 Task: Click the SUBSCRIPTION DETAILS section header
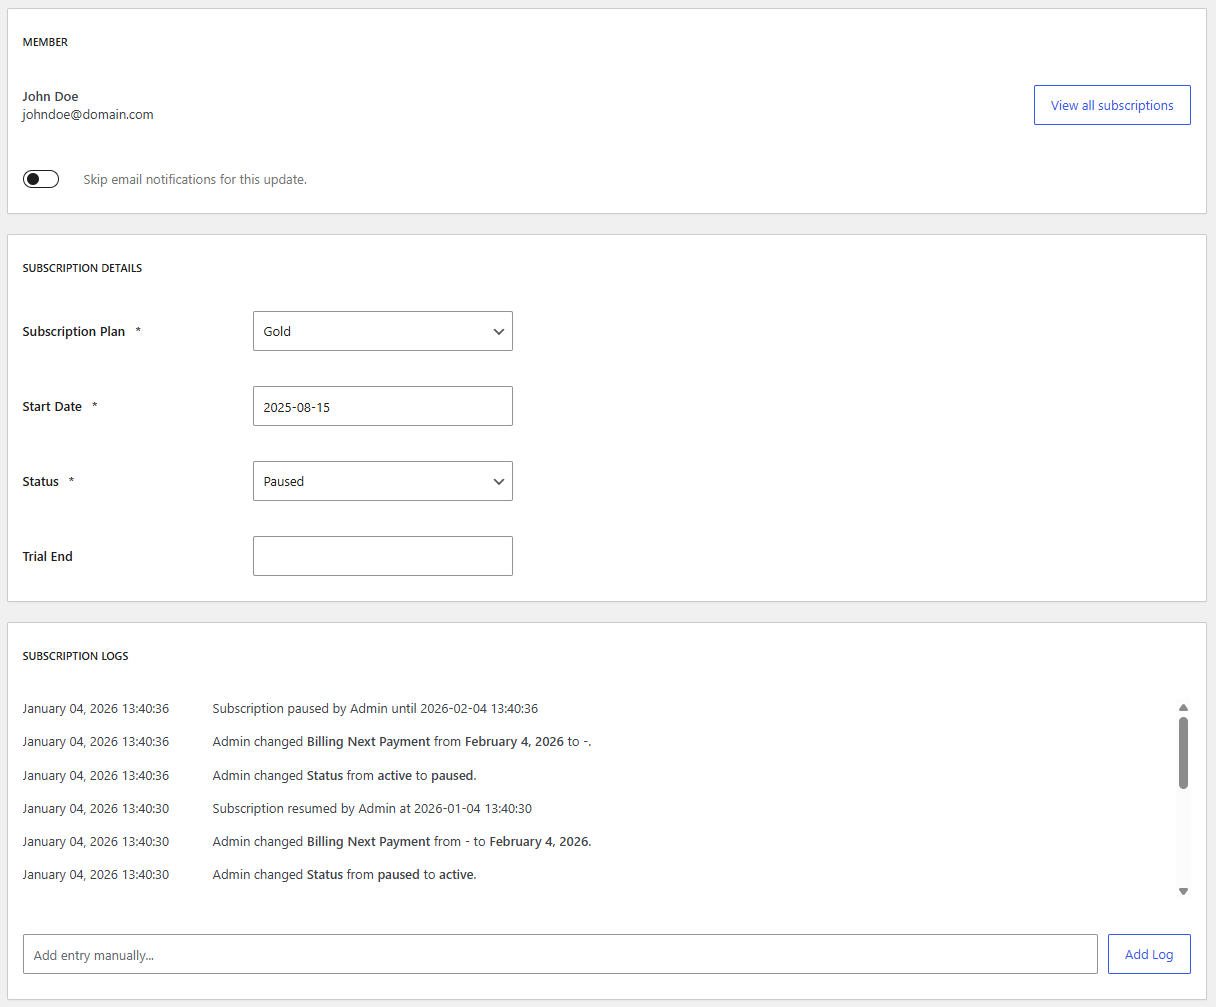pyautogui.click(x=82, y=267)
